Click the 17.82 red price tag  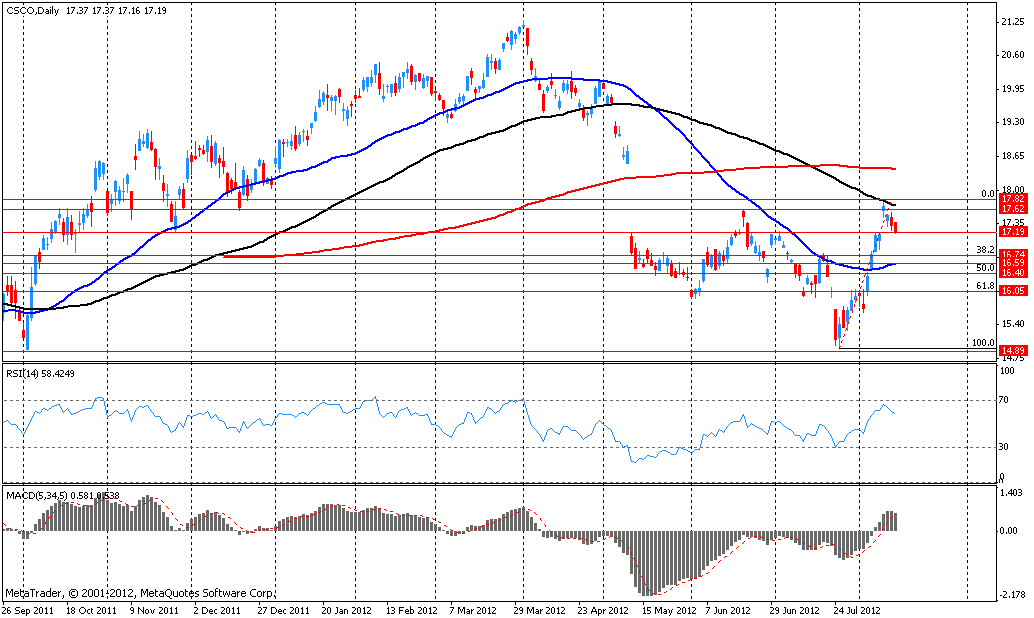pyautogui.click(x=1012, y=199)
